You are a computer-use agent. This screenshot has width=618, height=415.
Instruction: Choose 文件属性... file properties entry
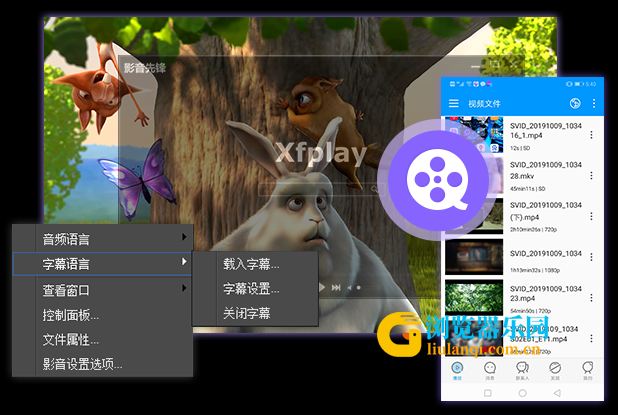pos(103,339)
